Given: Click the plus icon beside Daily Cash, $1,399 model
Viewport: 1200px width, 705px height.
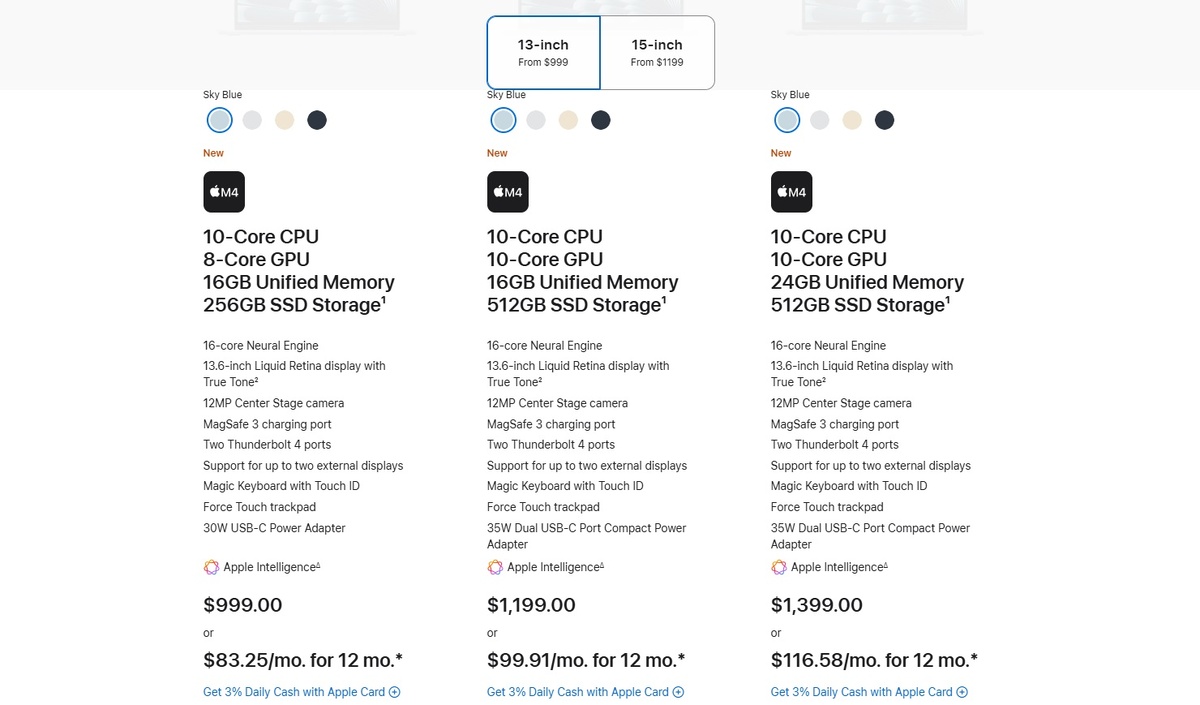Looking at the screenshot, I should point(962,692).
